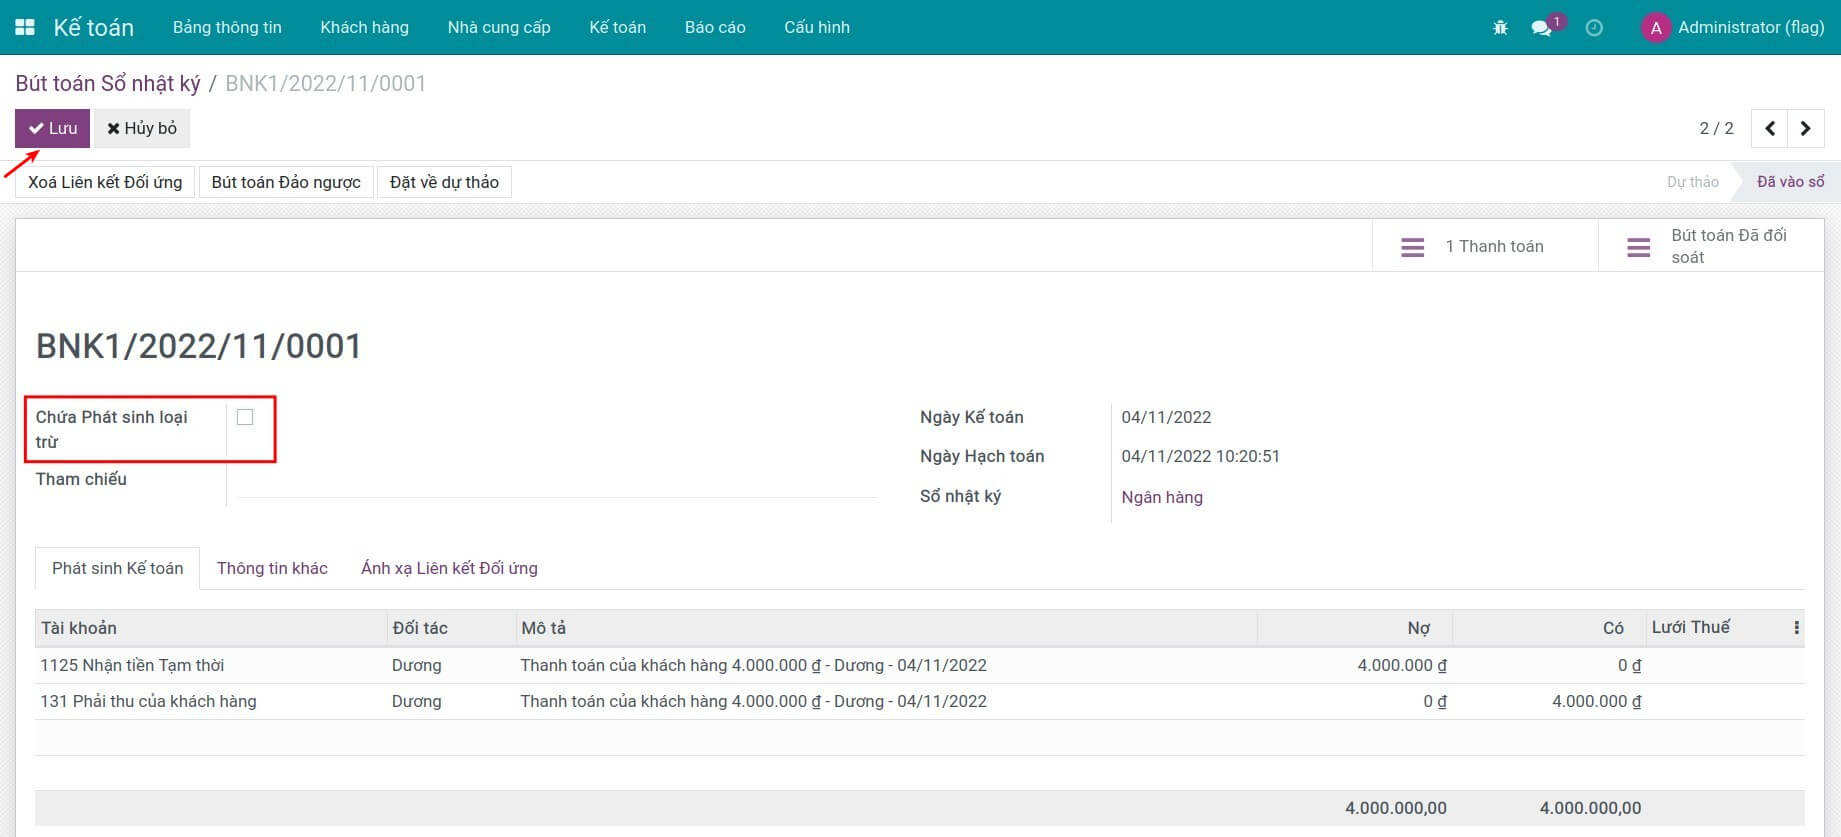Switch to the Thông tin khác tab
The width and height of the screenshot is (1841, 837).
(272, 568)
